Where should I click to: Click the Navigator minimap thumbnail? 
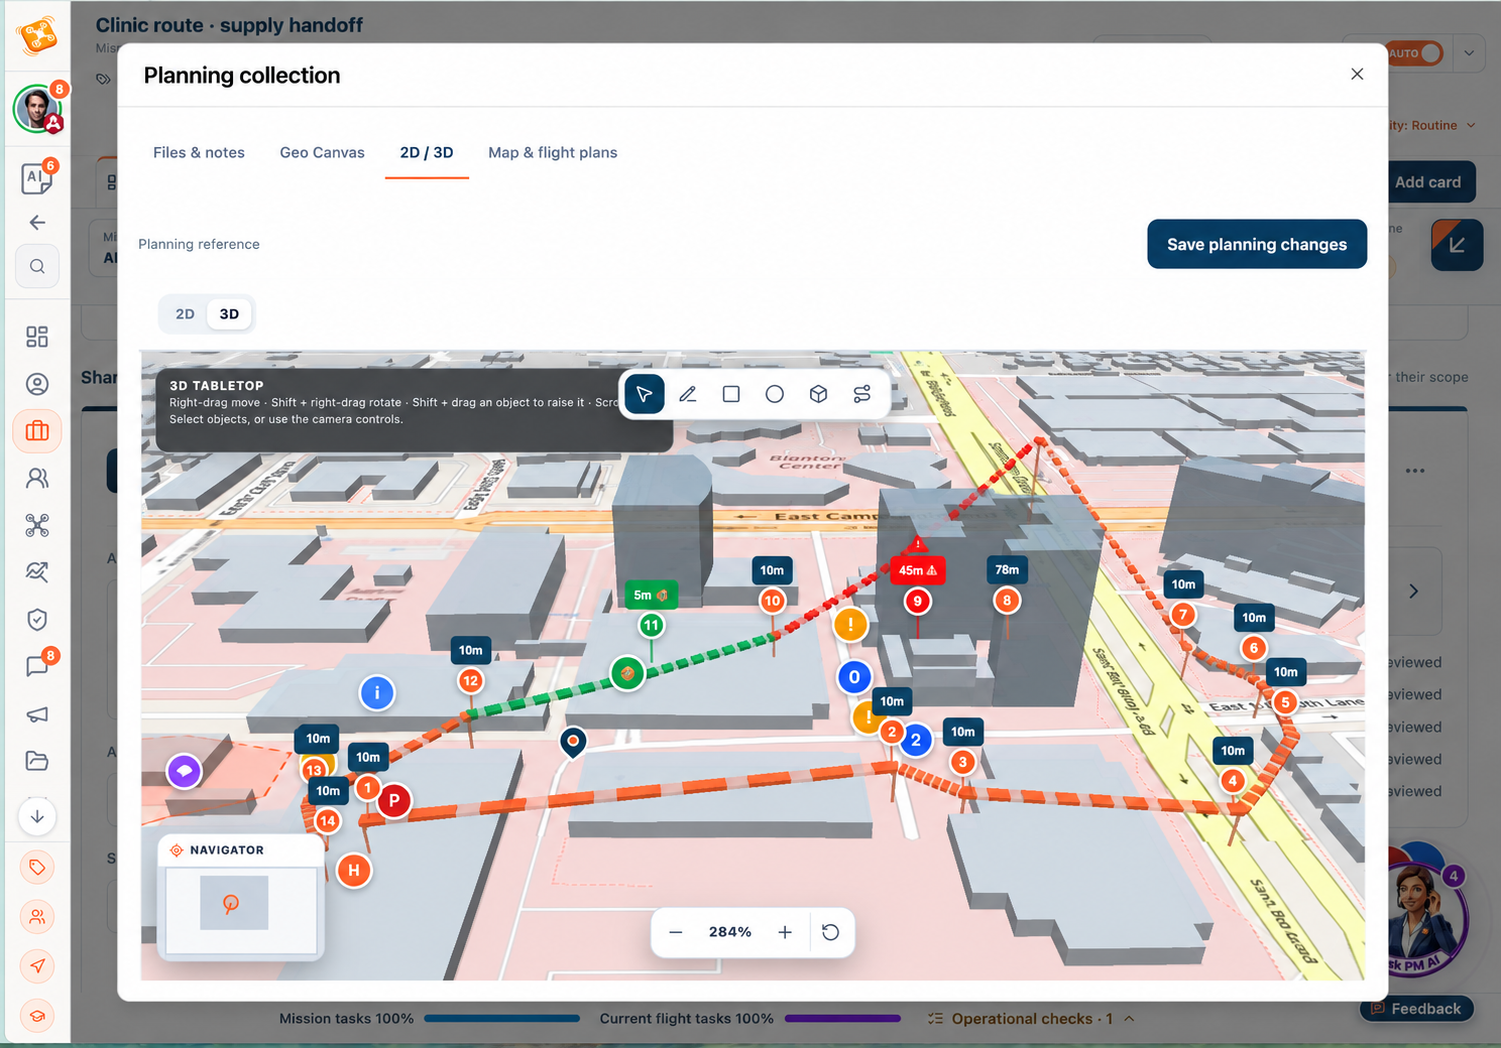click(x=241, y=910)
